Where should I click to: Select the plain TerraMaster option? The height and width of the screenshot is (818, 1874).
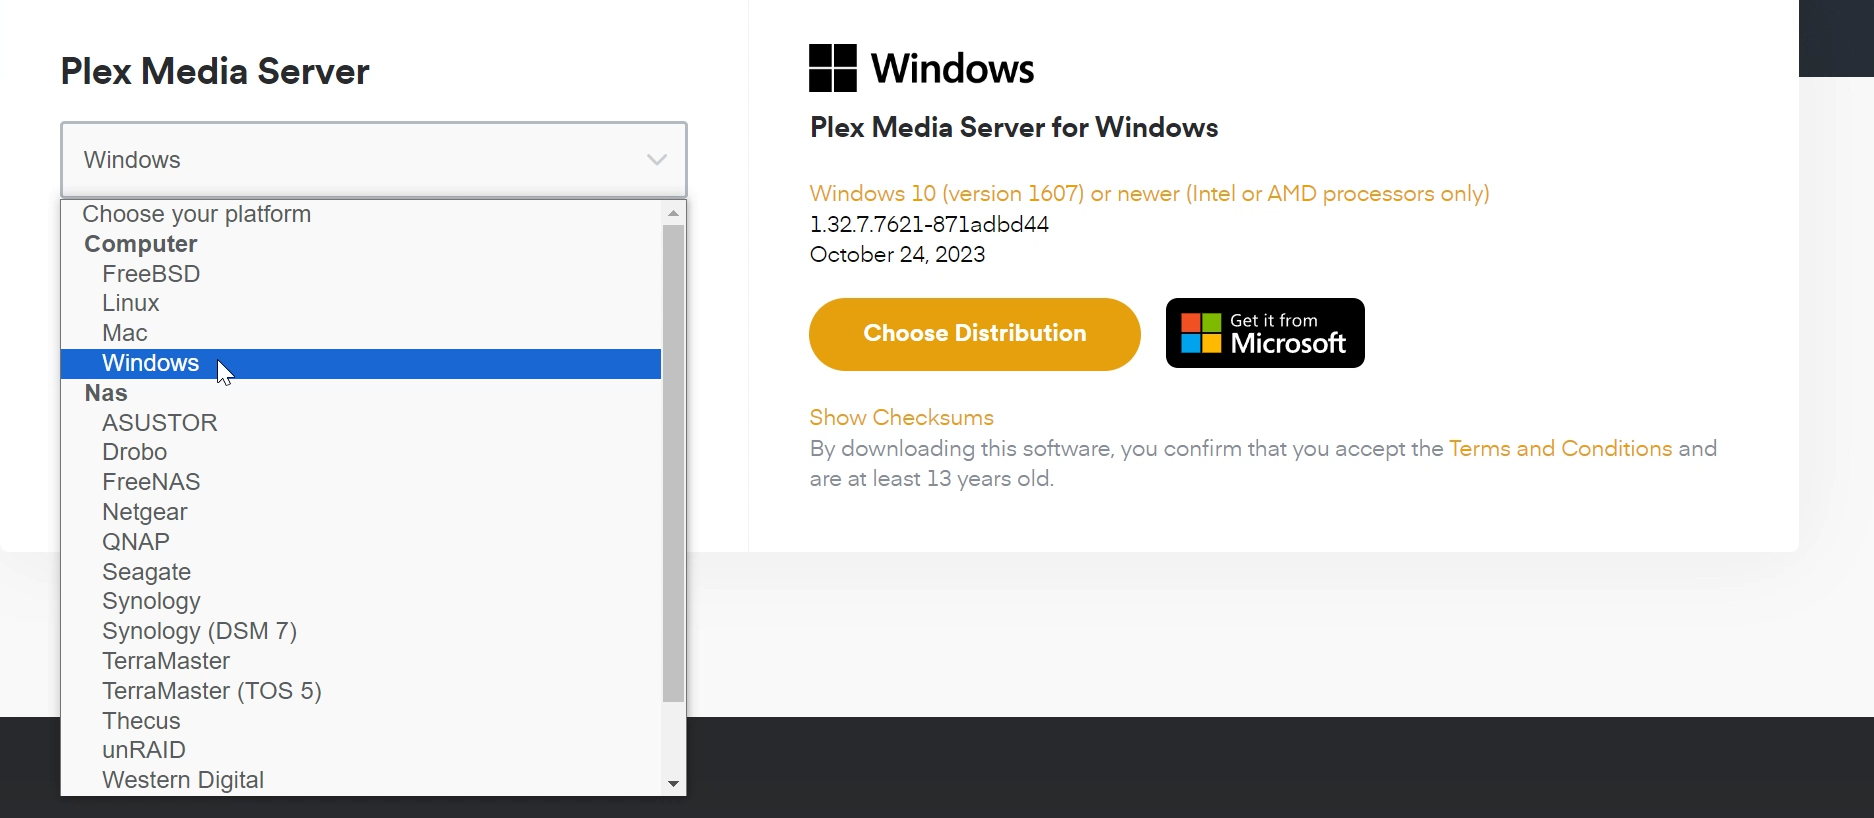coord(361,661)
